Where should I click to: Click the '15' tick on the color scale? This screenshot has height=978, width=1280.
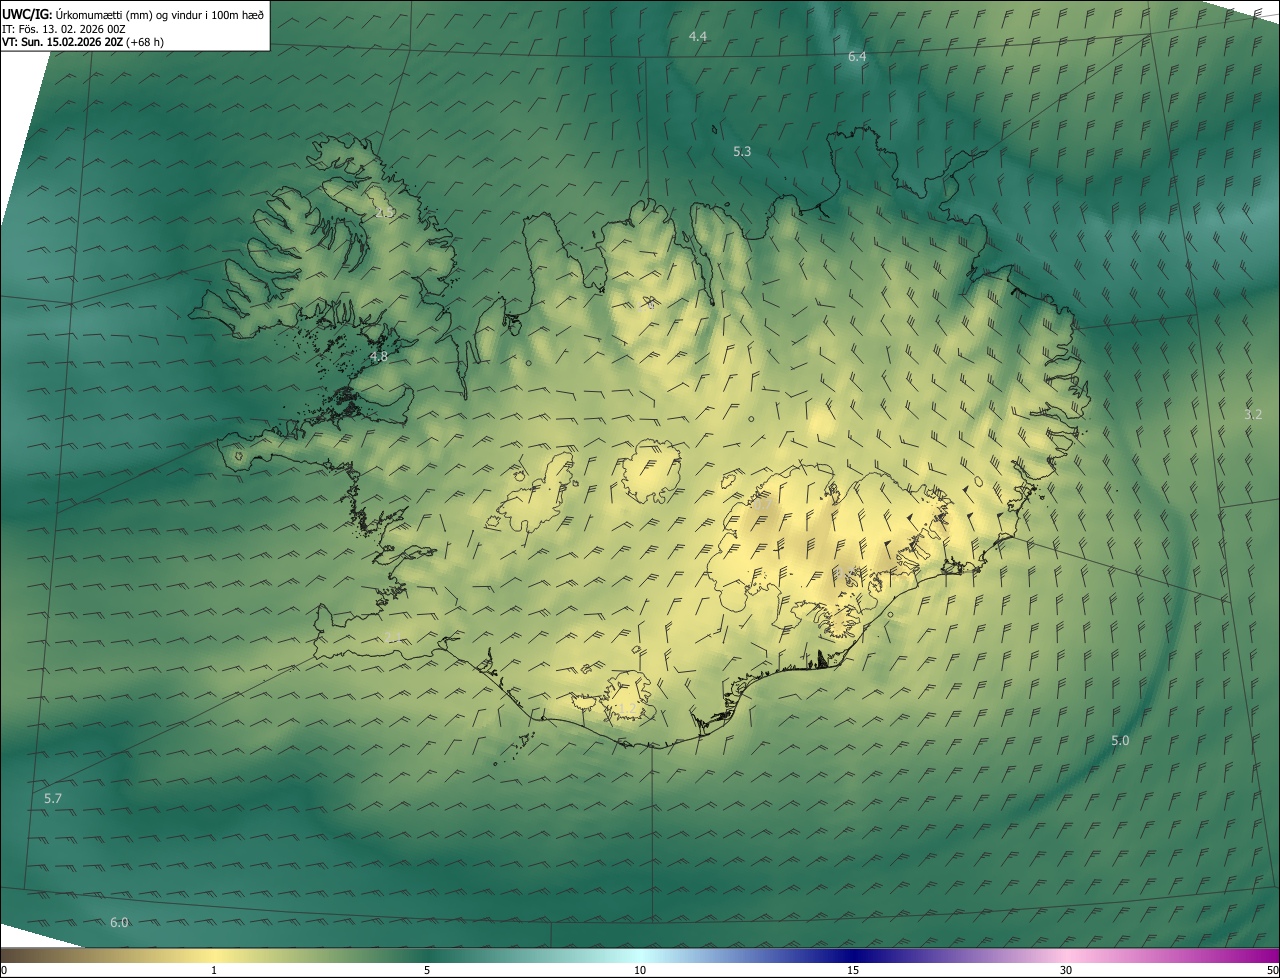[x=853, y=971]
